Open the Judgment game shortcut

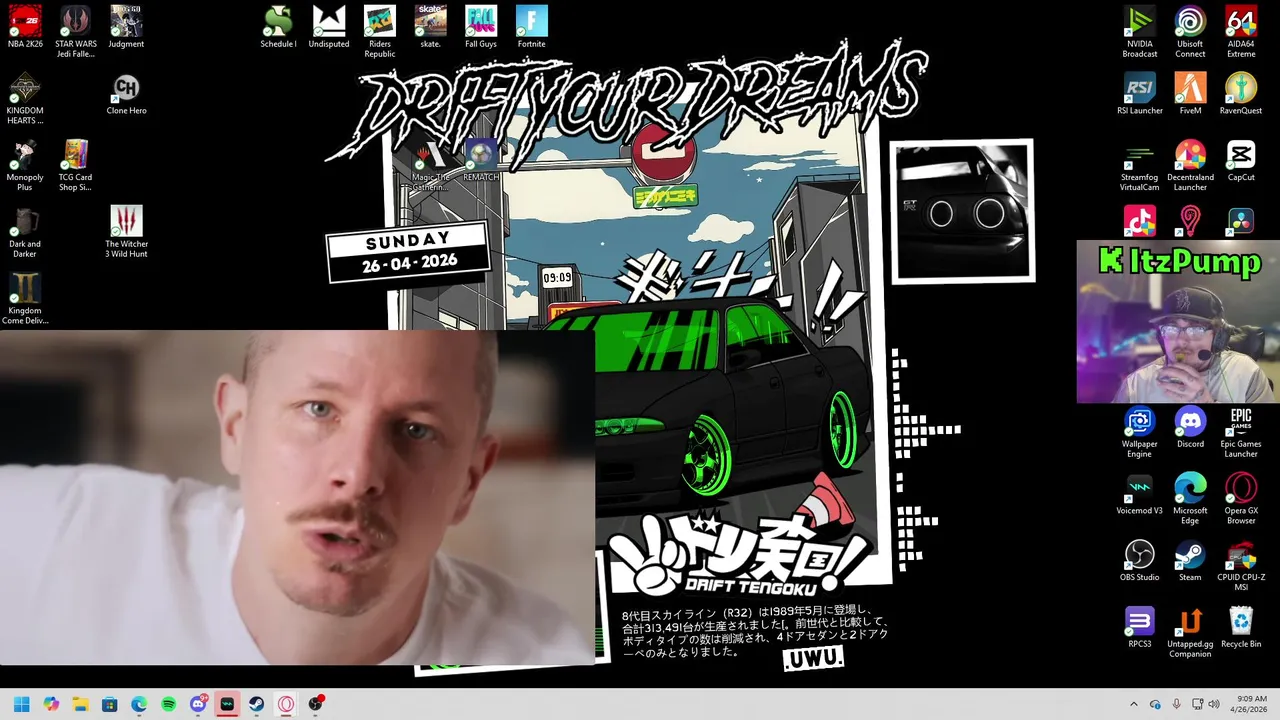click(x=126, y=27)
